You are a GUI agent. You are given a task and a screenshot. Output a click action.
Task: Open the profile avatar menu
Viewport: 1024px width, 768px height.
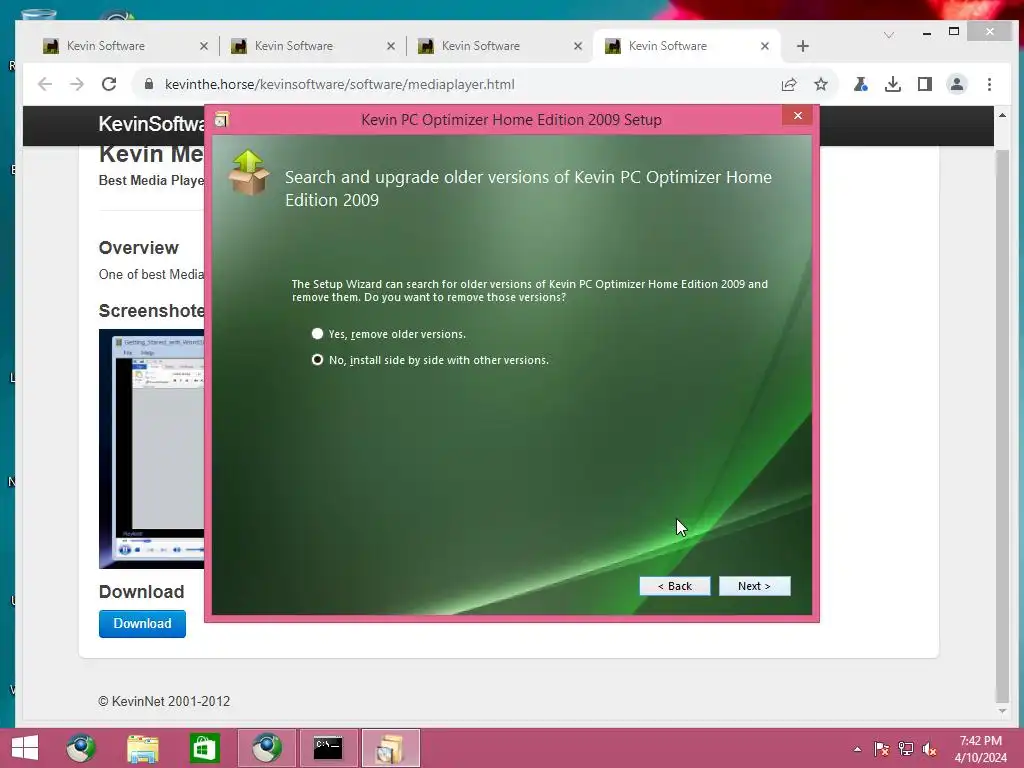pyautogui.click(x=957, y=84)
